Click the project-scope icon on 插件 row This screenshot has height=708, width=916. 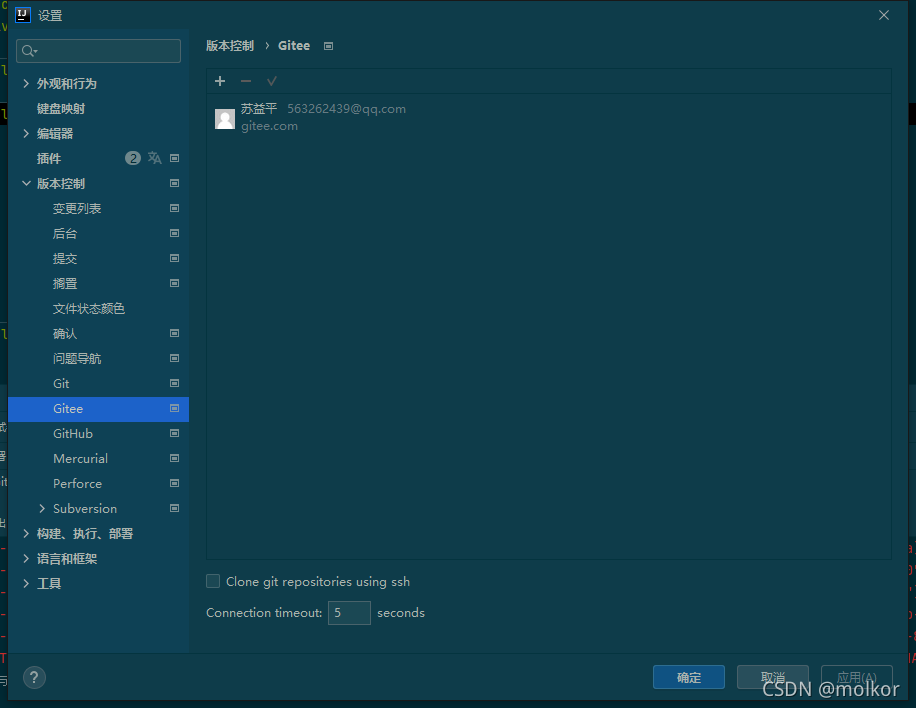(174, 158)
